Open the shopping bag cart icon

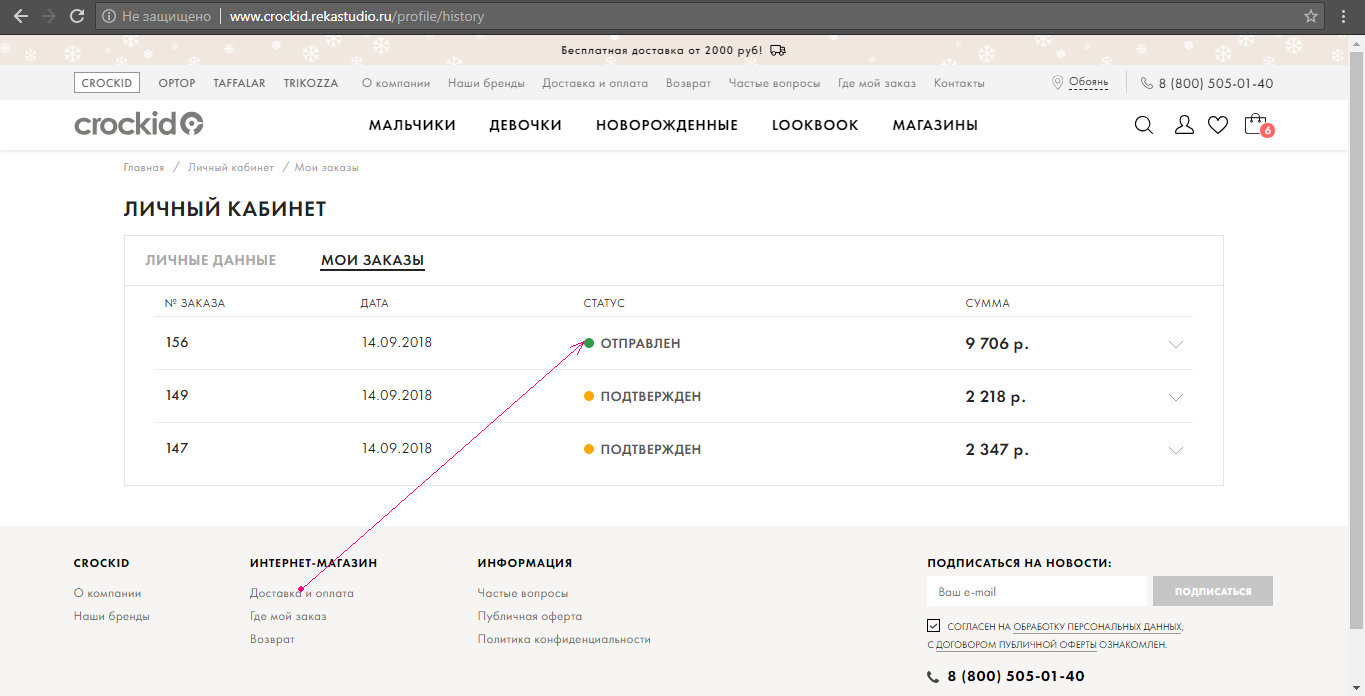point(1255,125)
